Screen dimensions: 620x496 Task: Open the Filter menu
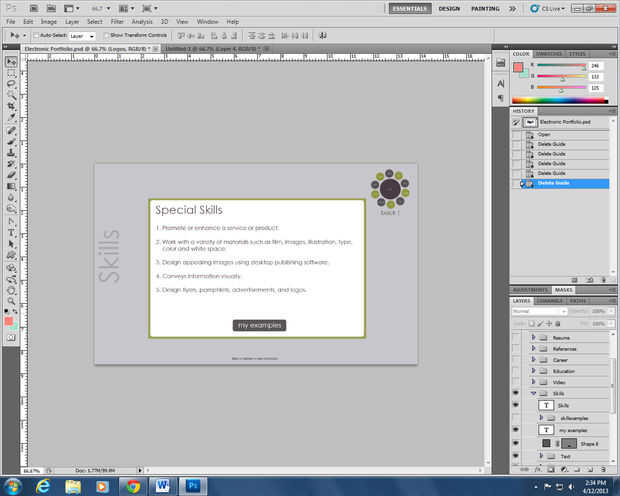[118, 21]
